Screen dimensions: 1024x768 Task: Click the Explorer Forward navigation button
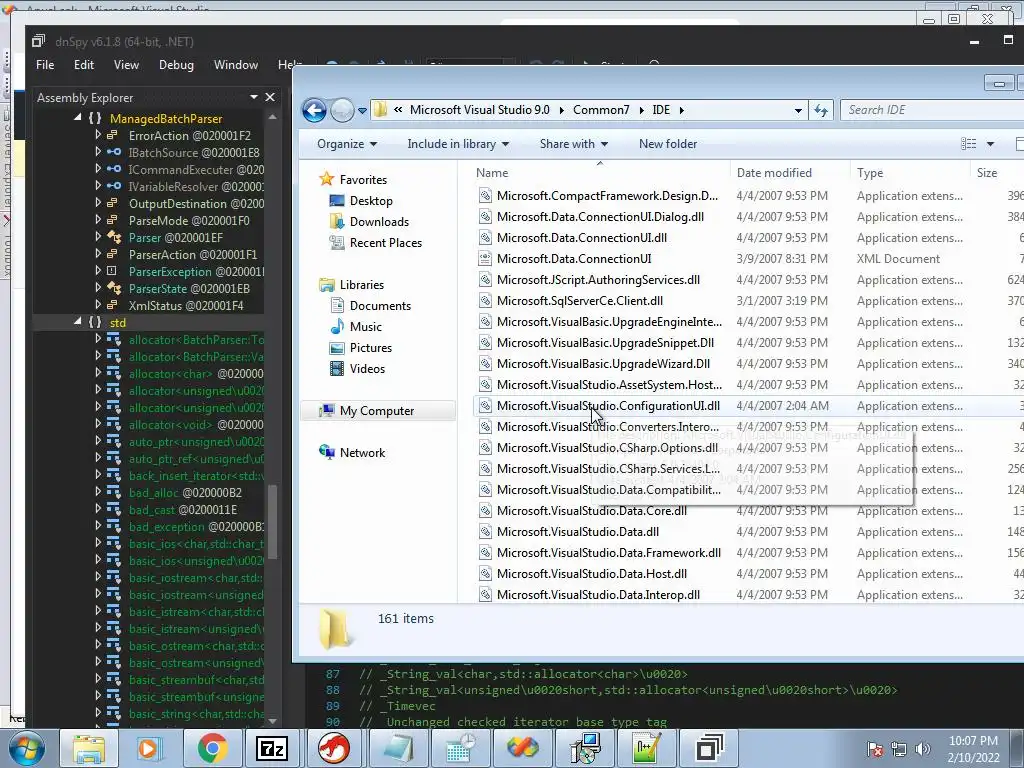coord(342,110)
